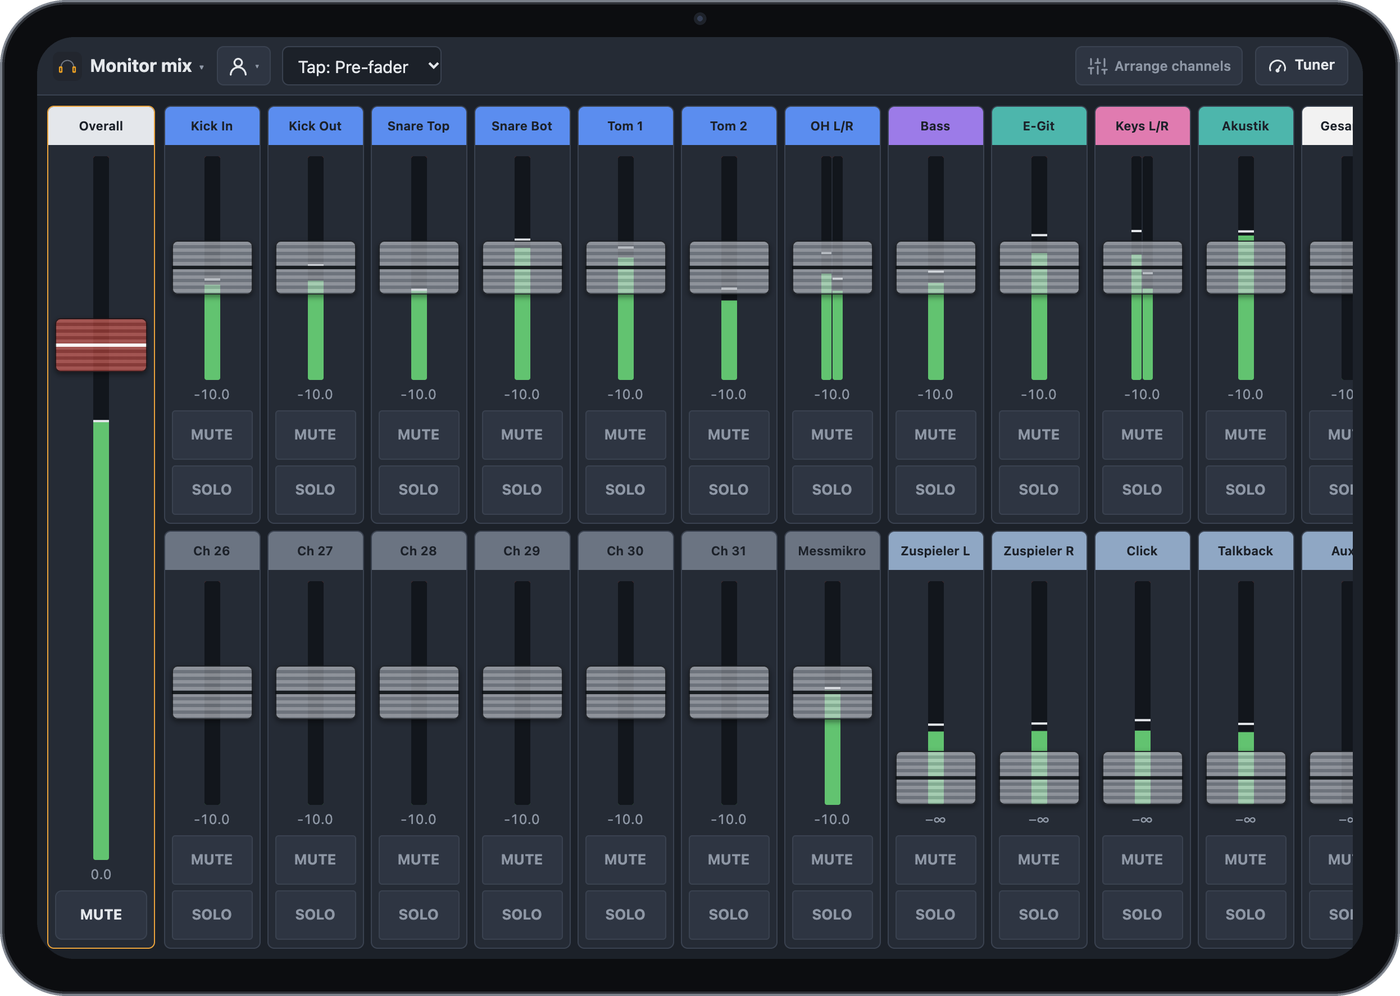
Task: Solo the OH L/R channel
Action: pos(832,490)
